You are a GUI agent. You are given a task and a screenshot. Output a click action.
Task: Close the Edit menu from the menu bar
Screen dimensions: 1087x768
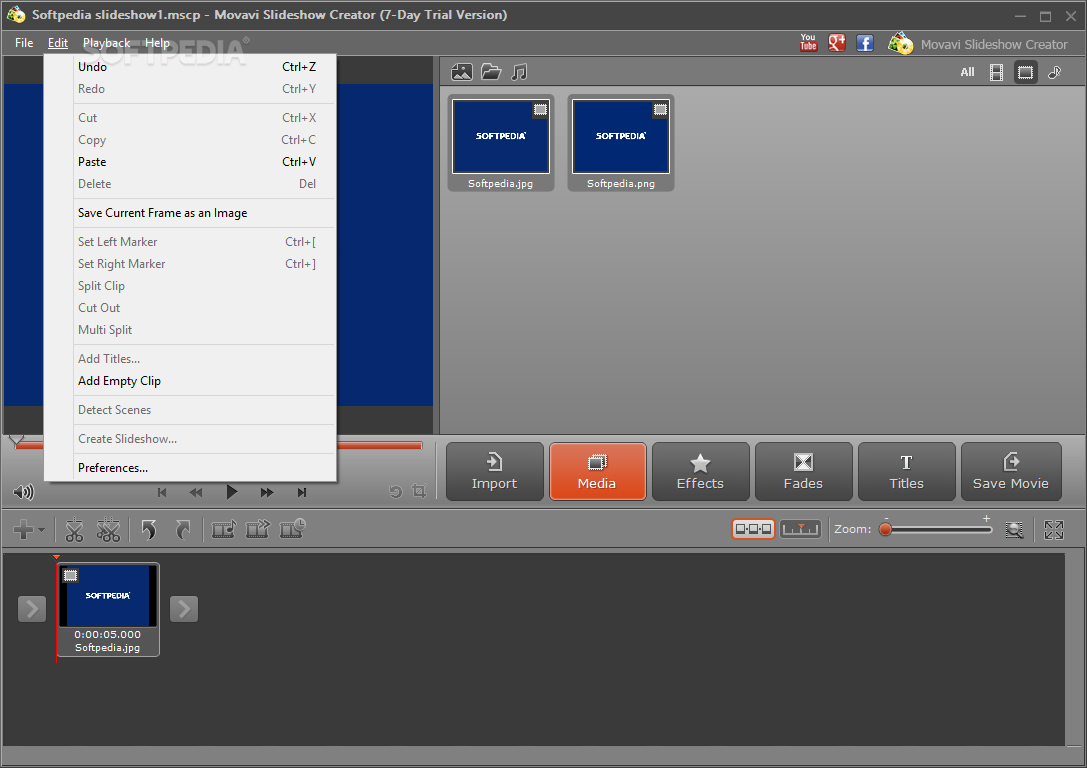point(58,43)
